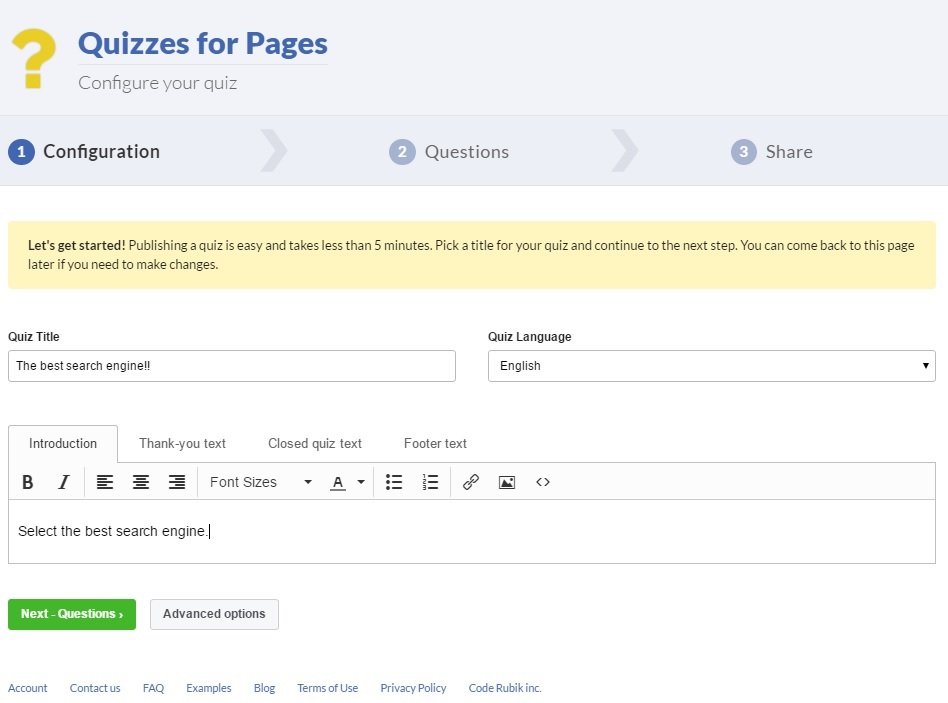Align text to the right
948x703 pixels.
click(x=176, y=482)
